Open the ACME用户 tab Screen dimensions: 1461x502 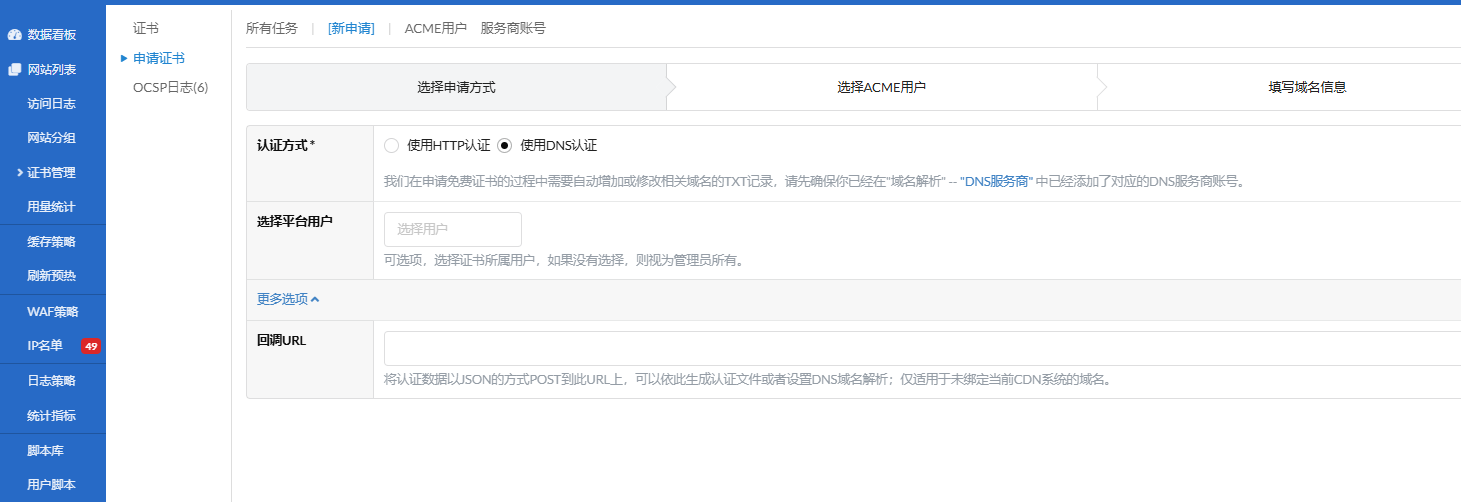[x=435, y=28]
